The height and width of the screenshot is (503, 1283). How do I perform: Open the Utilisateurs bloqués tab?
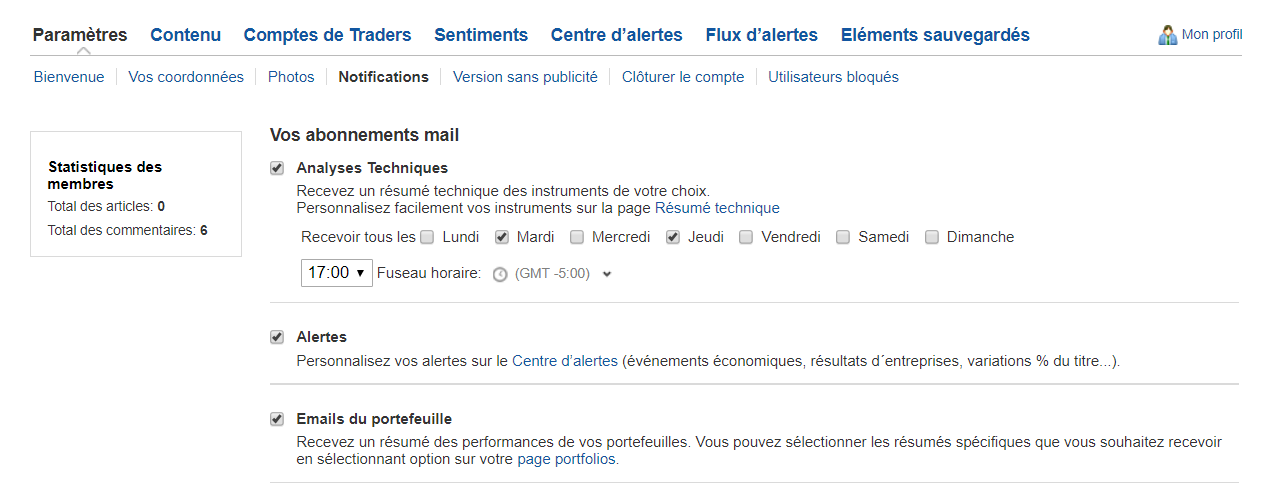pos(833,77)
